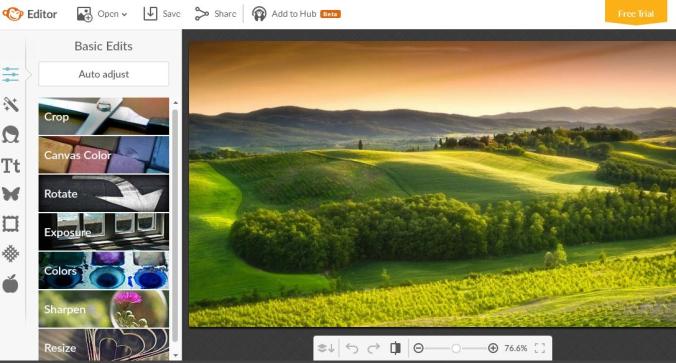Select the Sharpen tool
Image resolution: width=676 pixels, height=363 pixels.
(103, 309)
